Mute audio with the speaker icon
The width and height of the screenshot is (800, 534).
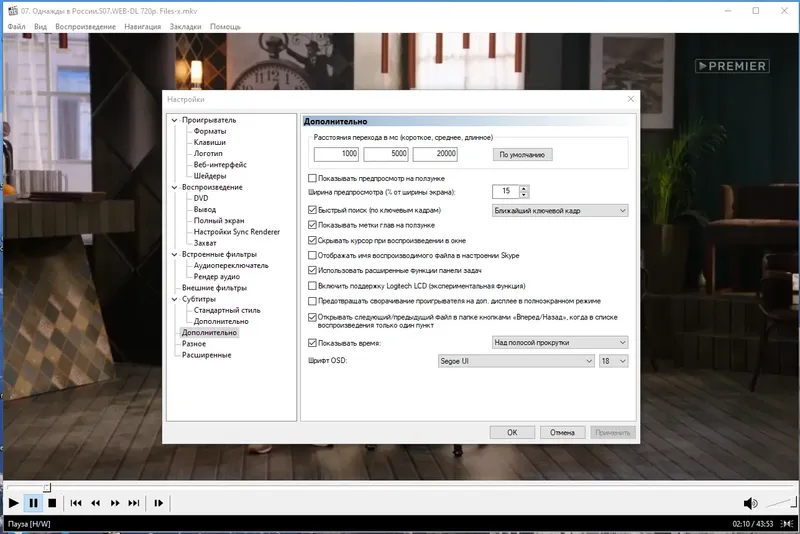(750, 503)
